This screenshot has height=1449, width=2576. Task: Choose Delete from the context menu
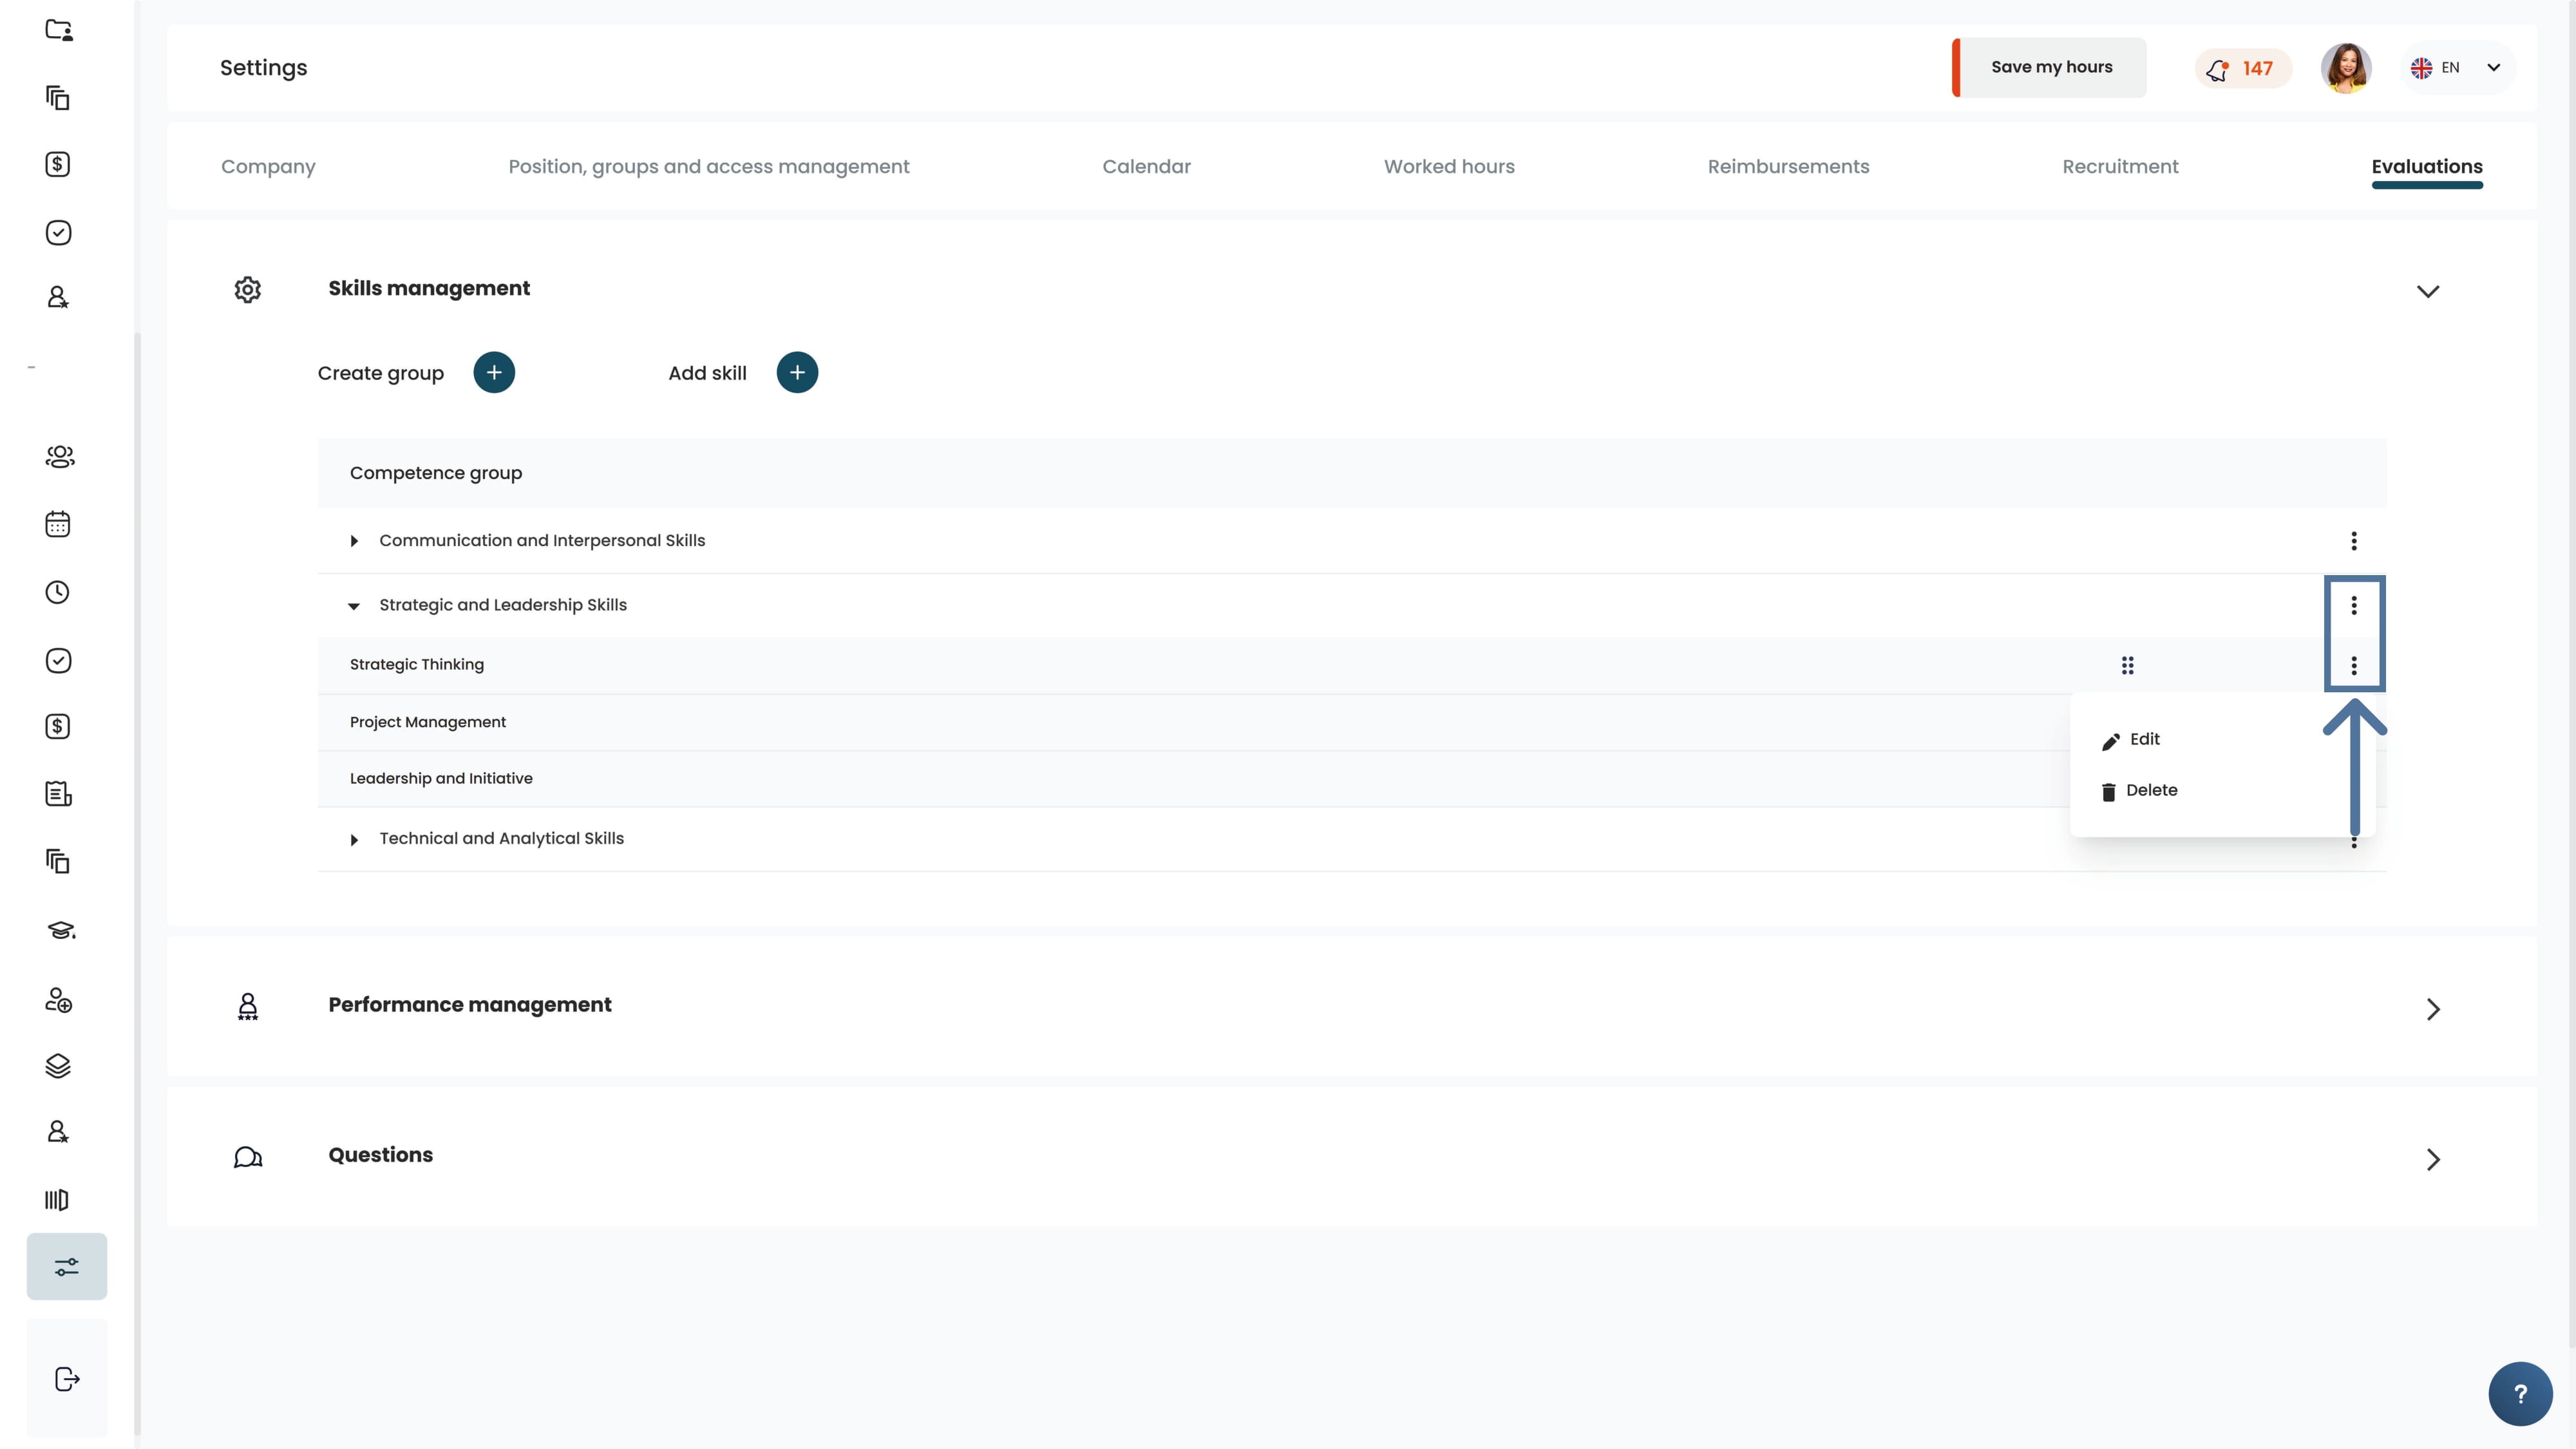pos(2140,791)
